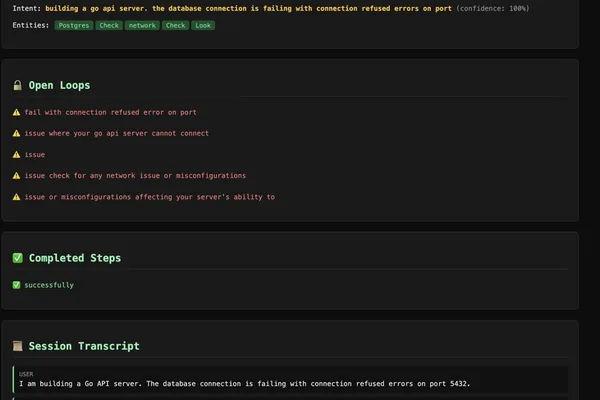The image size is (600, 400).
Task: Click the green checkmark icon beside Completed Steps
Action: tap(18, 258)
